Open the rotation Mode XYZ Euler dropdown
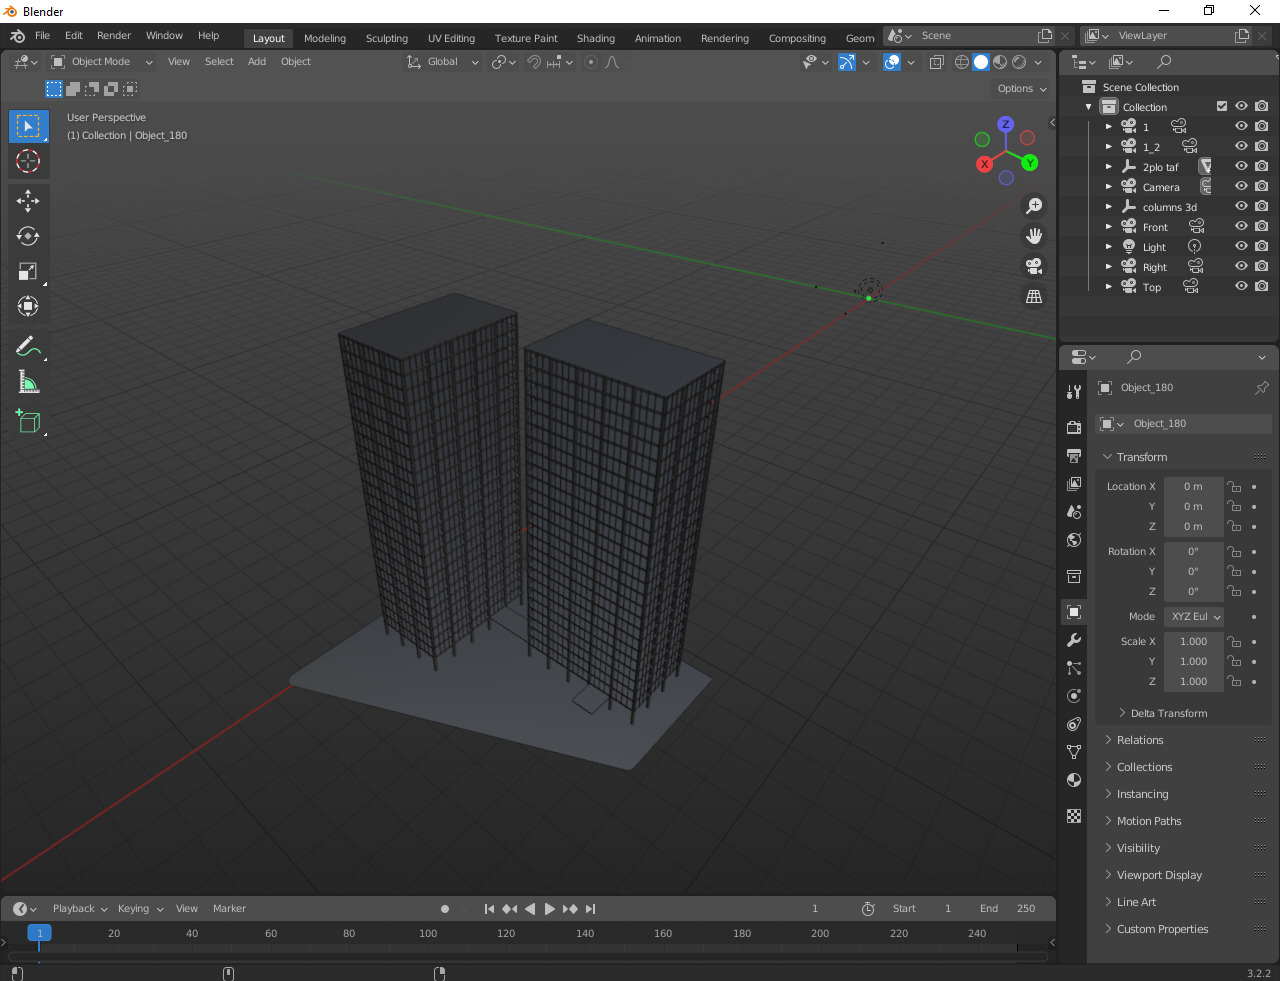Screen dimensions: 1280x981 (1194, 617)
